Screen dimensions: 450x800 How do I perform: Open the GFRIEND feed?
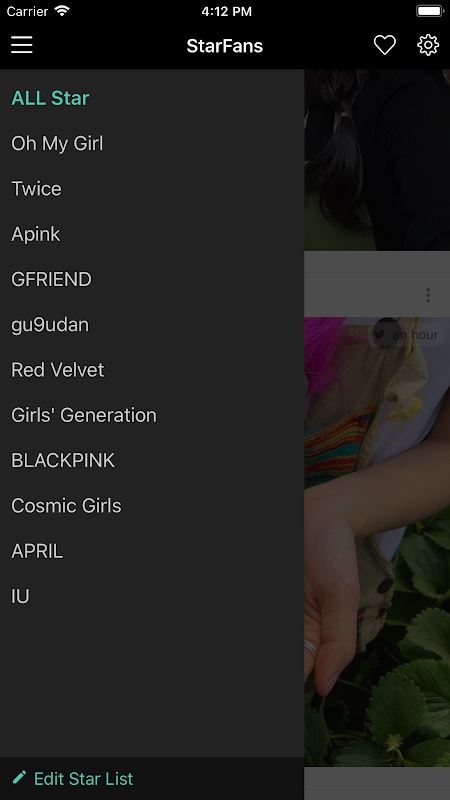coord(52,279)
